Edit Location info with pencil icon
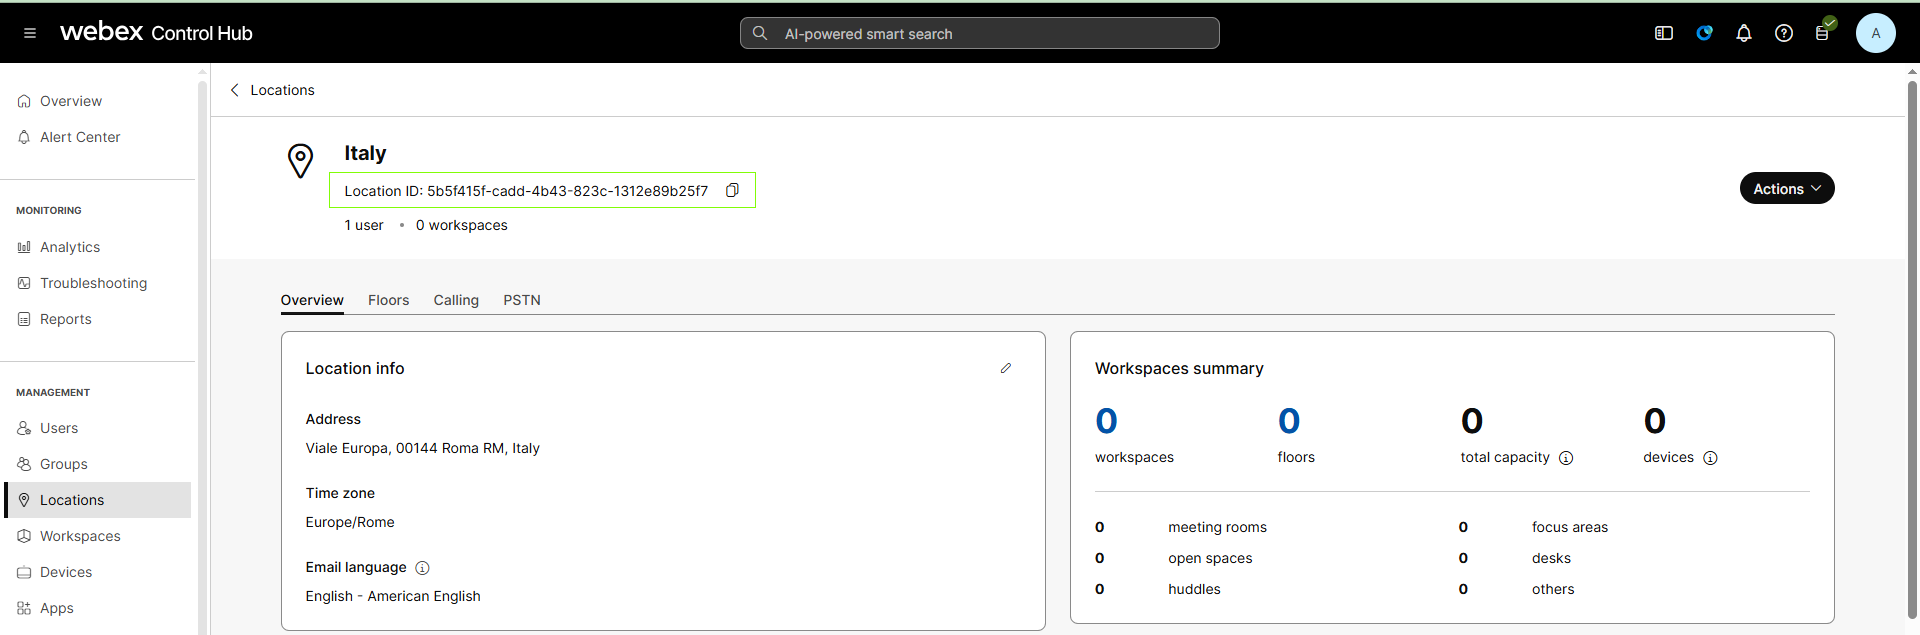 1006,368
